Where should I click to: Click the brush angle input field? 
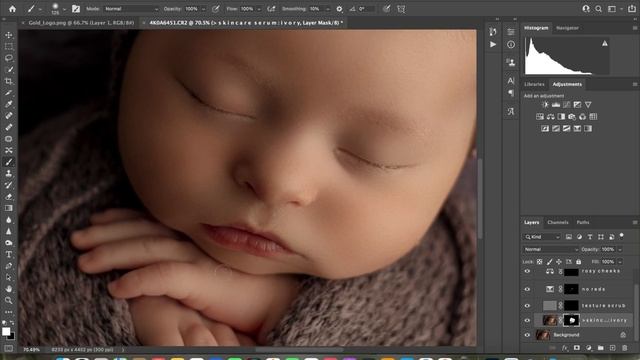point(365,9)
